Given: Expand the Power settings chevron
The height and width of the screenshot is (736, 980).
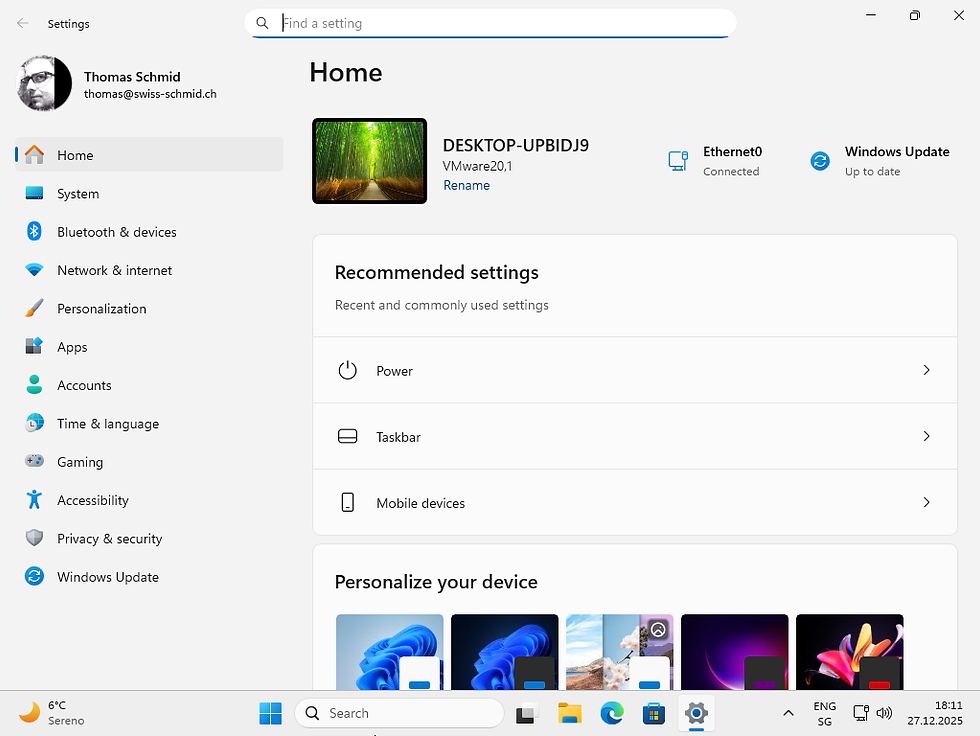Looking at the screenshot, I should tap(927, 370).
